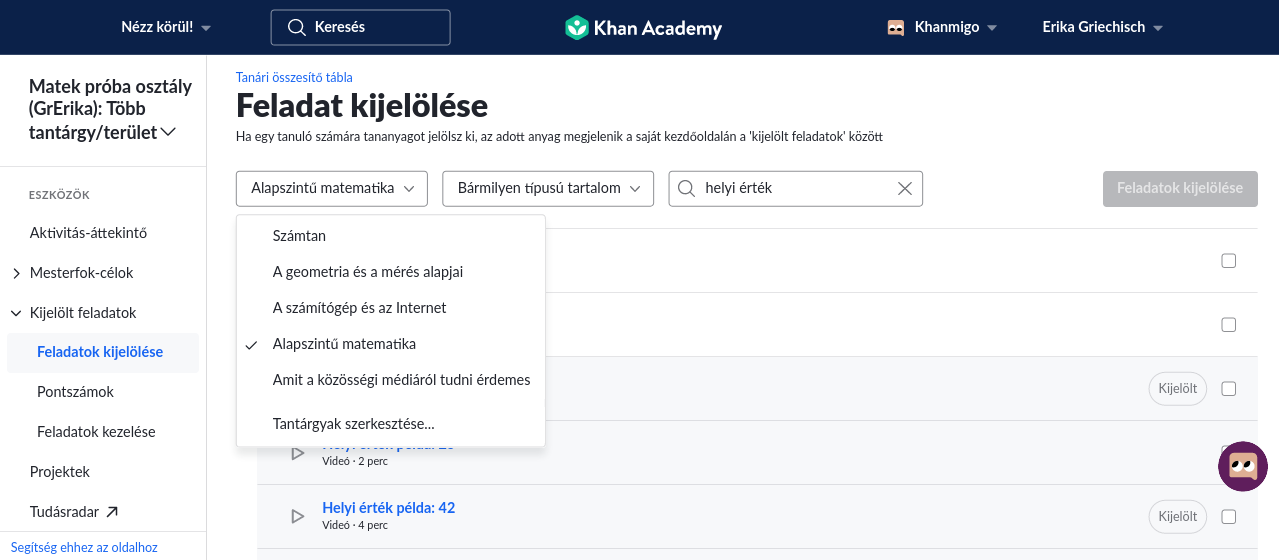Clear the 'helyi érték' search field

[x=905, y=188]
